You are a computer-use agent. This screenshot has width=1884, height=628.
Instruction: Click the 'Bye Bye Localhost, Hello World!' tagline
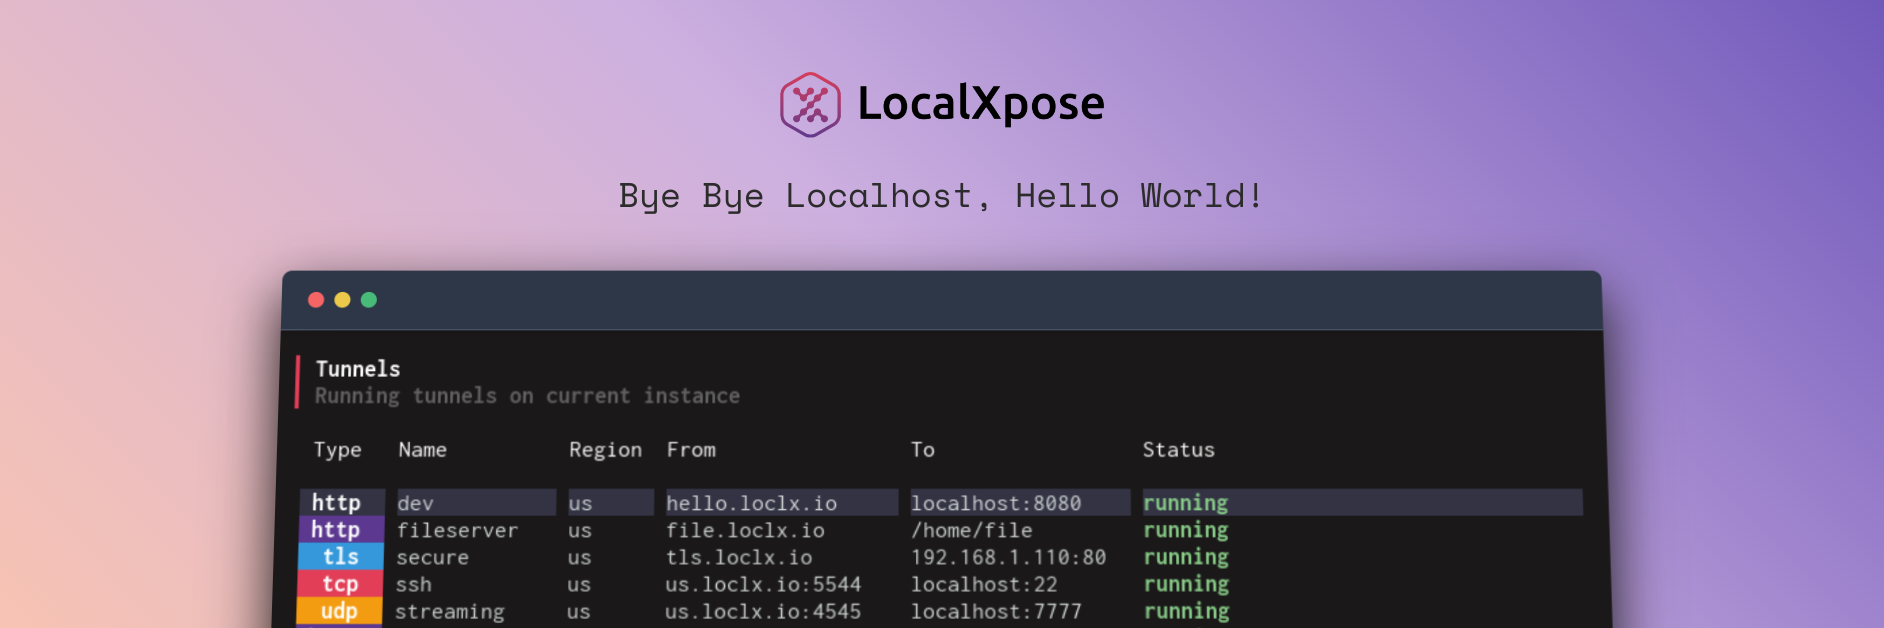[x=941, y=196]
